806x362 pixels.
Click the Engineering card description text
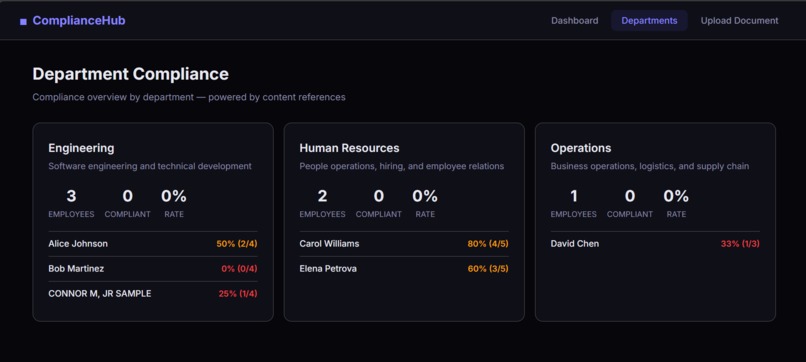tap(150, 166)
